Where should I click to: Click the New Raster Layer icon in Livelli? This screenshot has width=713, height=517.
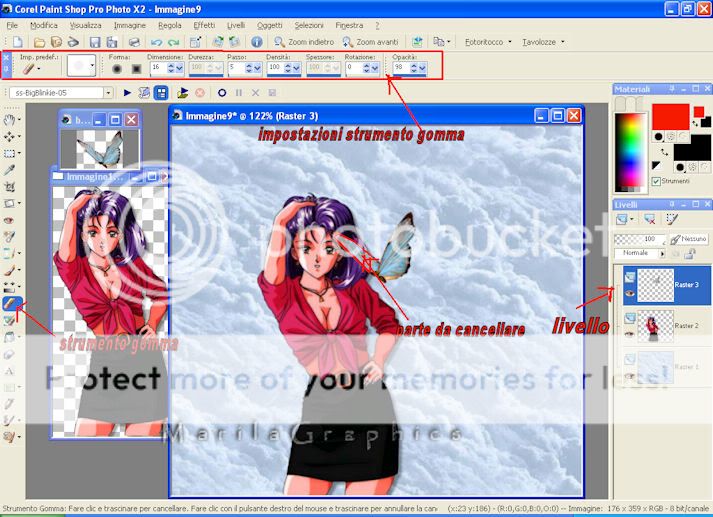622,220
